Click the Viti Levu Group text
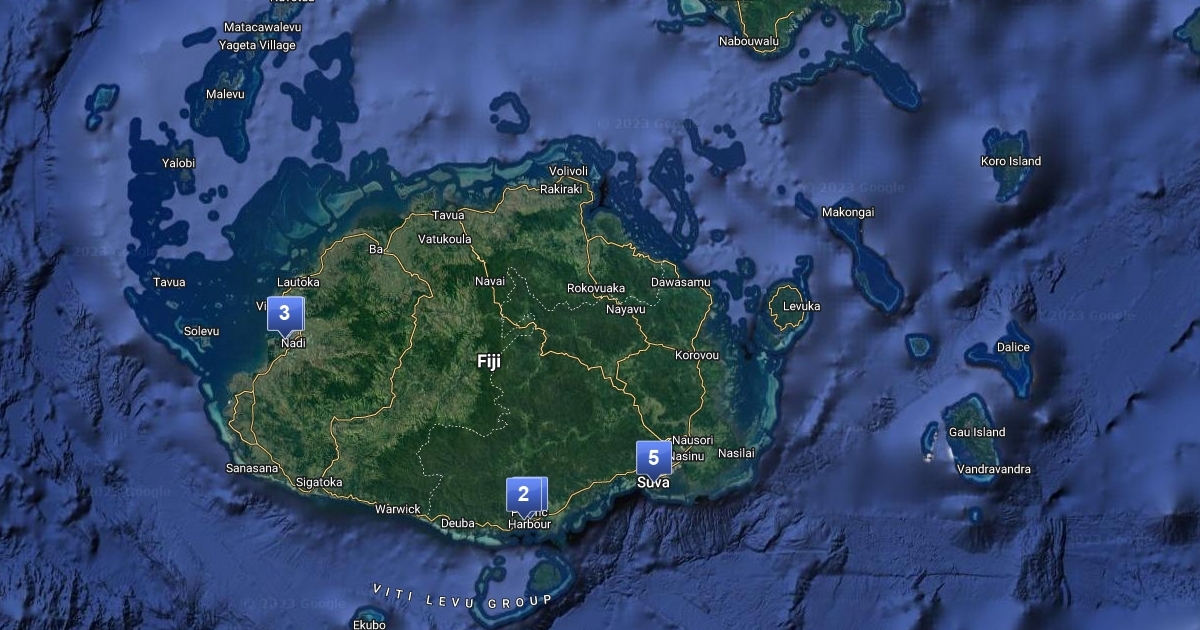1200x630 pixels. 462,598
